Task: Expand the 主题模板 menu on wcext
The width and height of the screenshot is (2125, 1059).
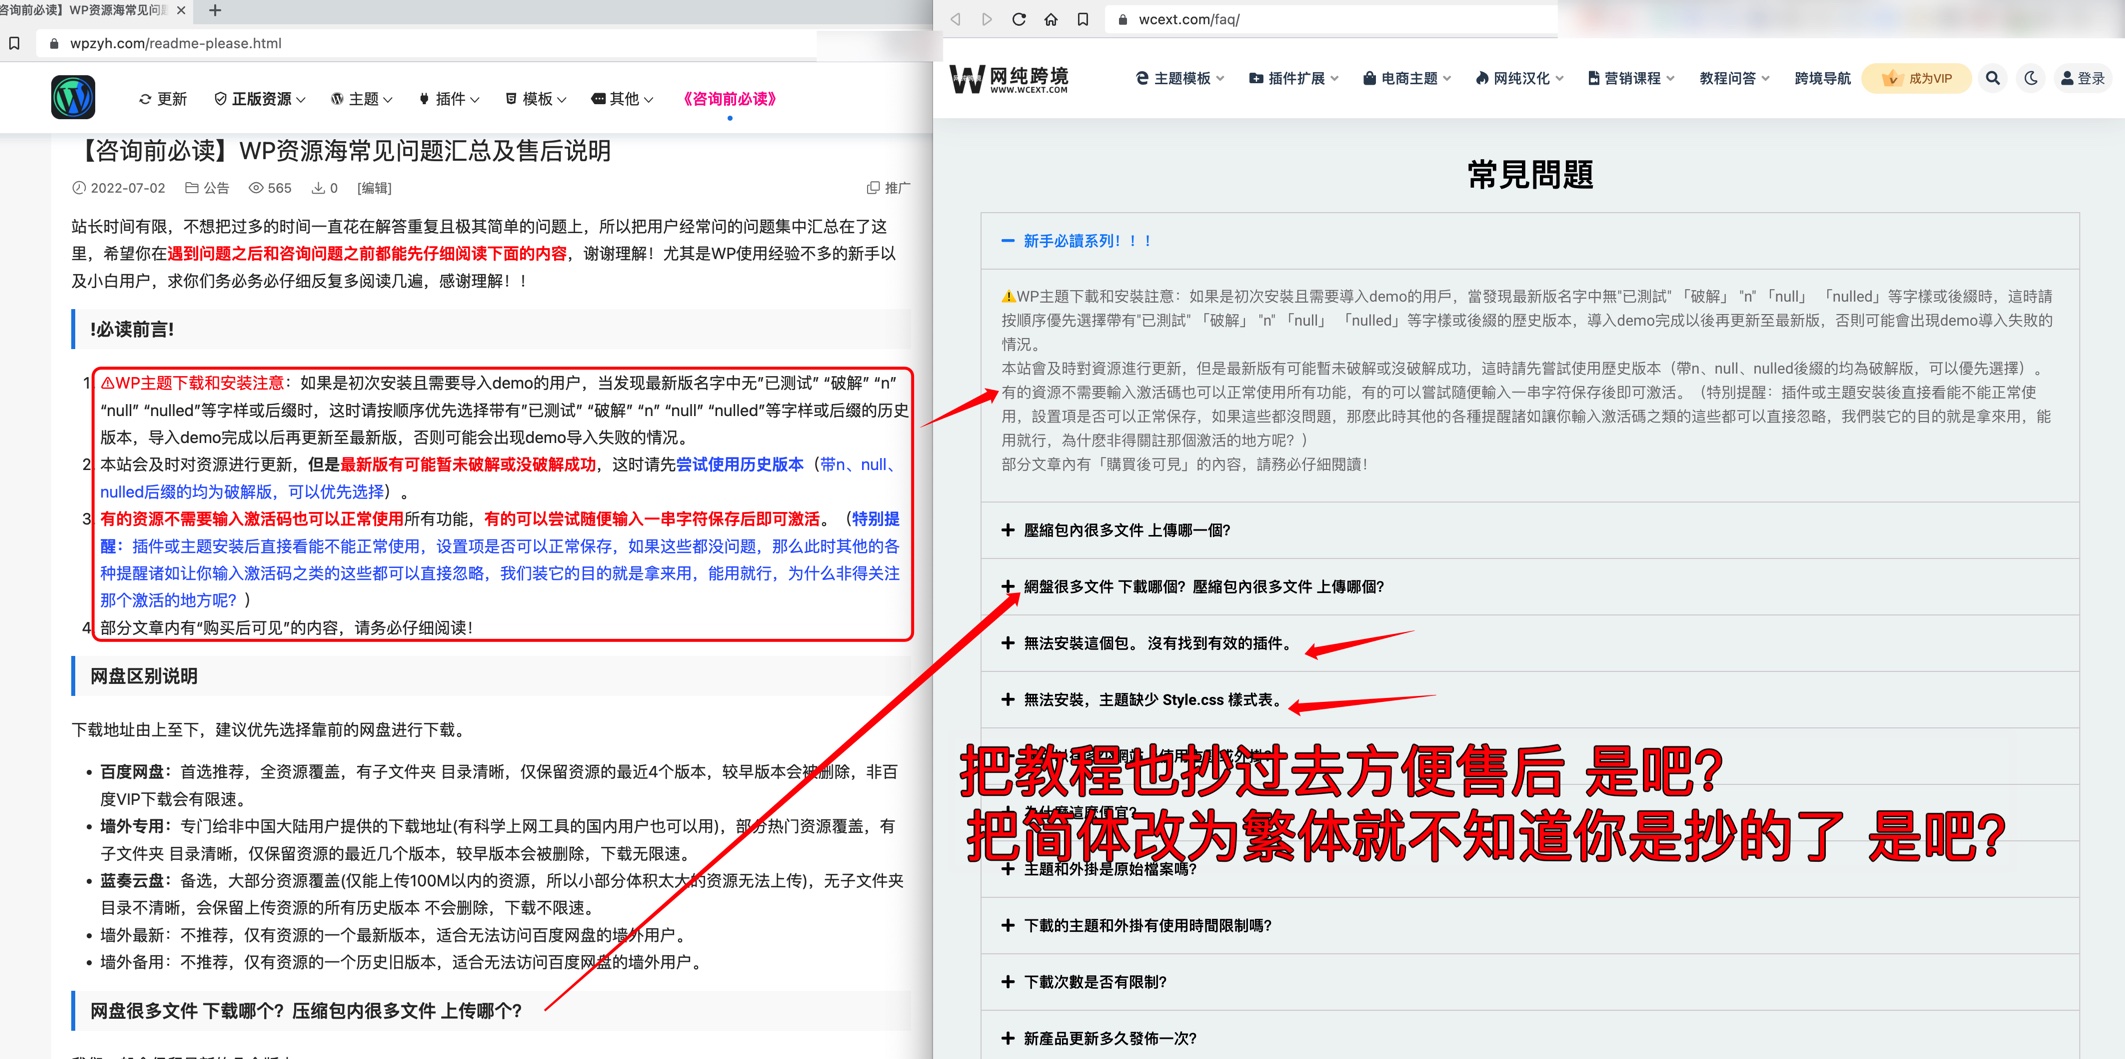Action: tap(1180, 78)
